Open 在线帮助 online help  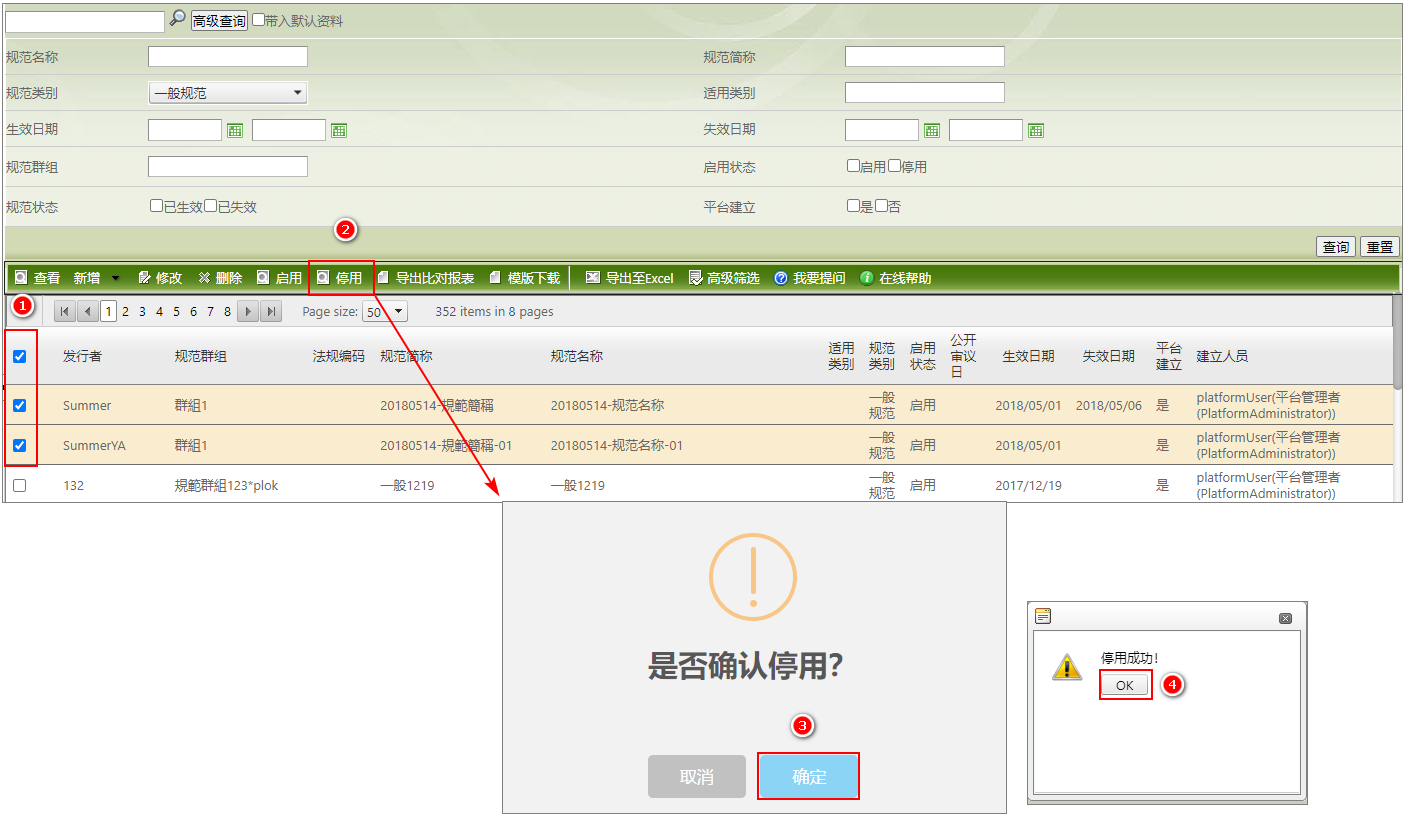(895, 278)
